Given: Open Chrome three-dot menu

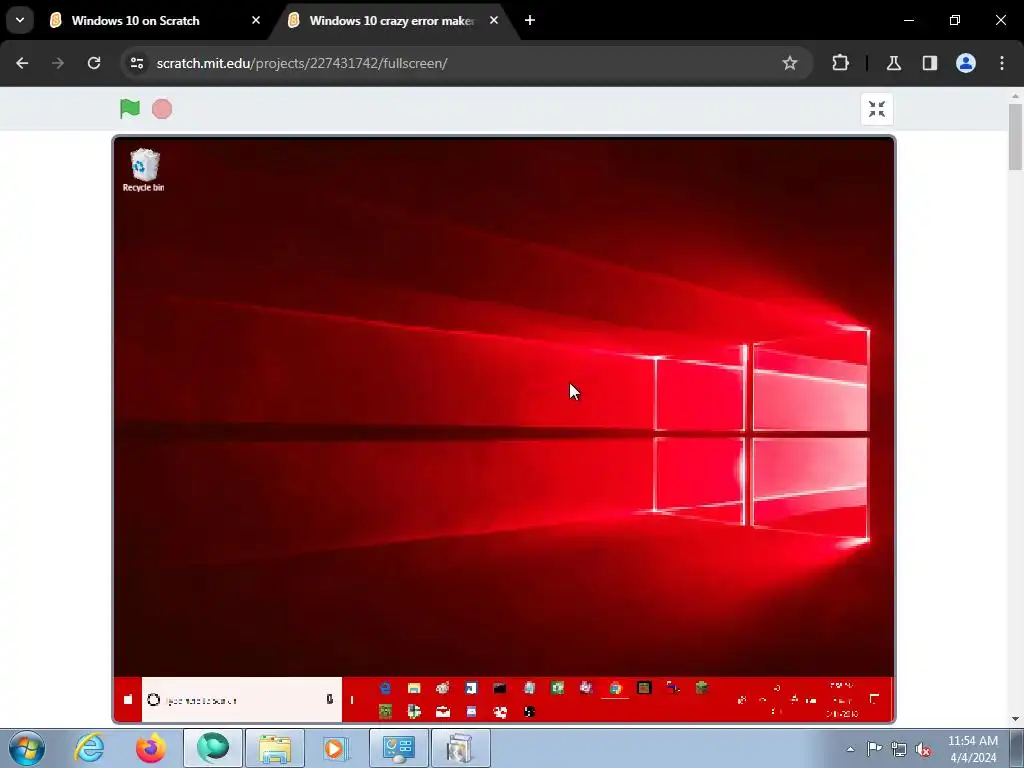Looking at the screenshot, I should point(1002,63).
